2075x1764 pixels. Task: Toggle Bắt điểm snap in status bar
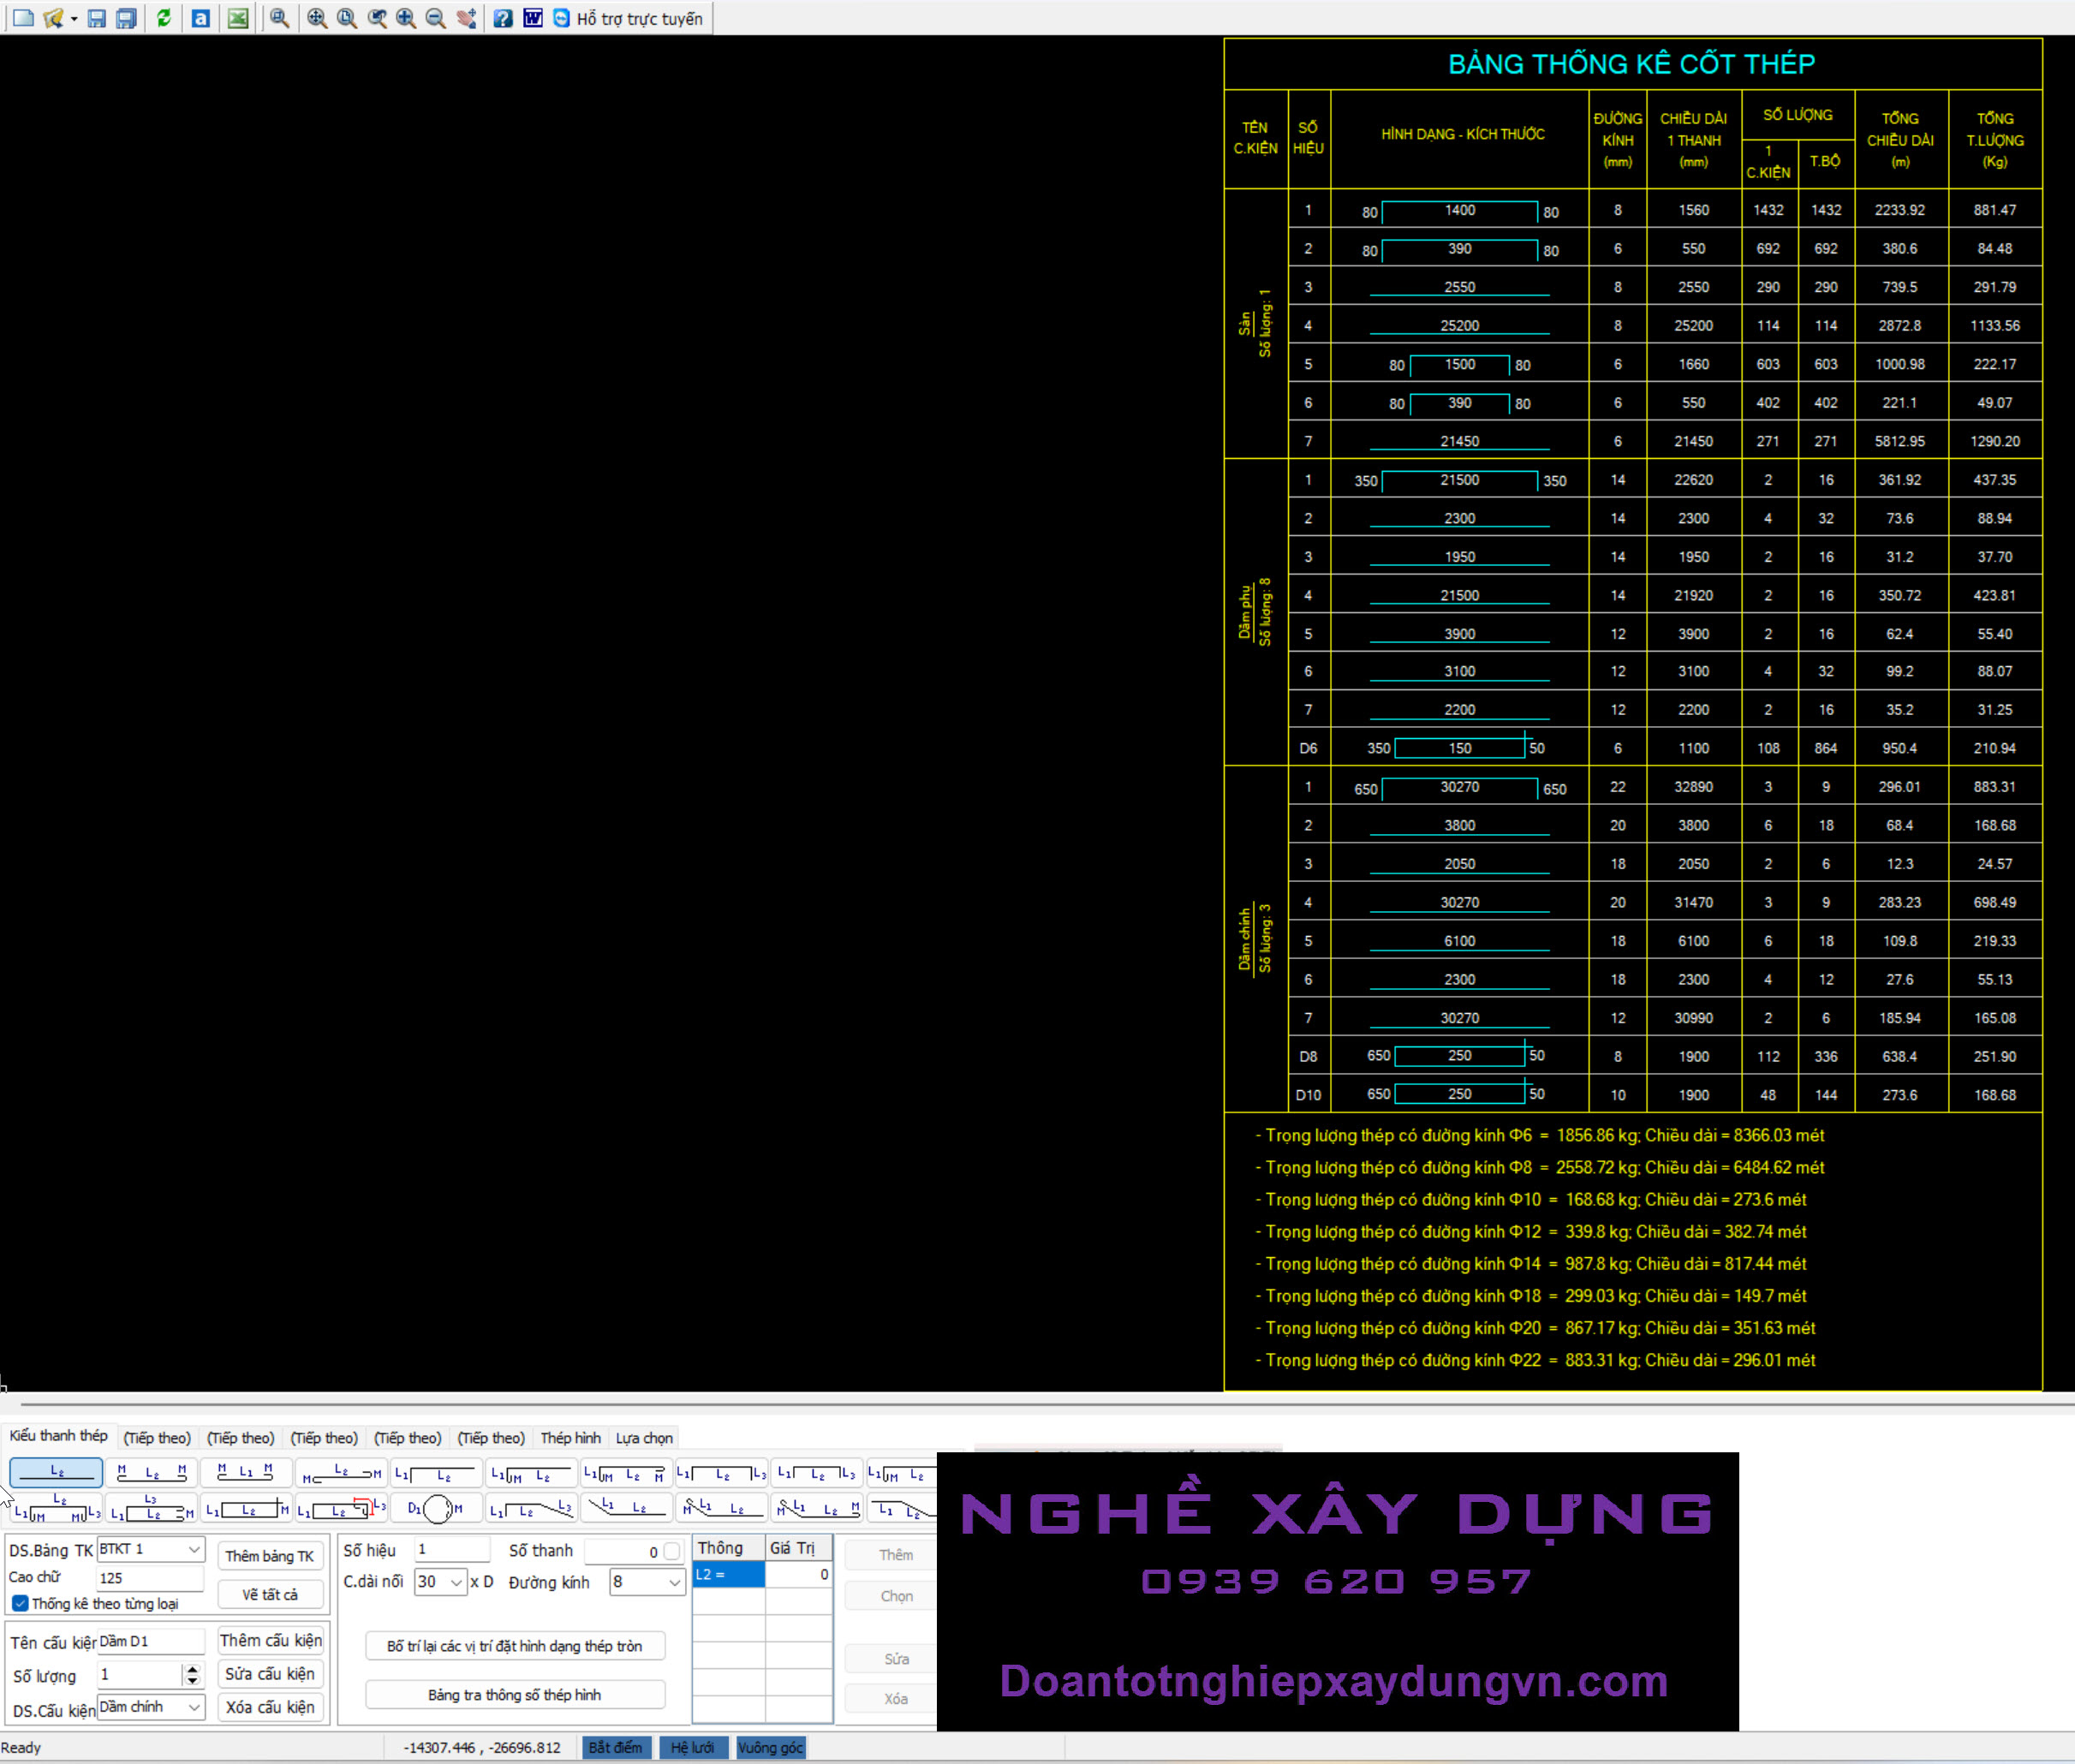[615, 1747]
